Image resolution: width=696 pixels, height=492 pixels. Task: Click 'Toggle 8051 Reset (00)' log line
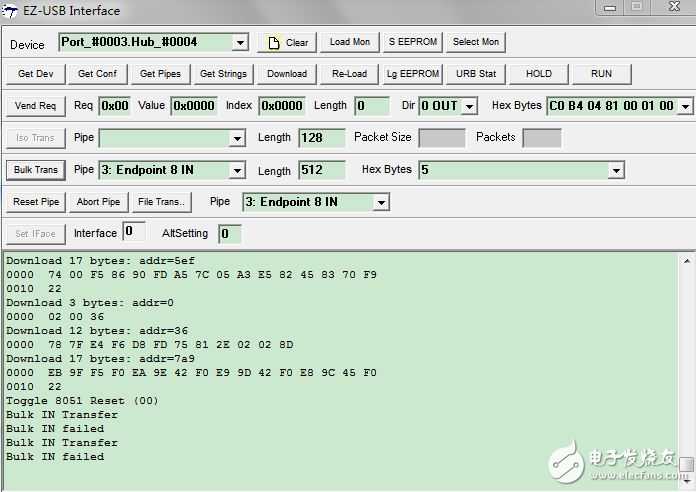tap(82, 401)
